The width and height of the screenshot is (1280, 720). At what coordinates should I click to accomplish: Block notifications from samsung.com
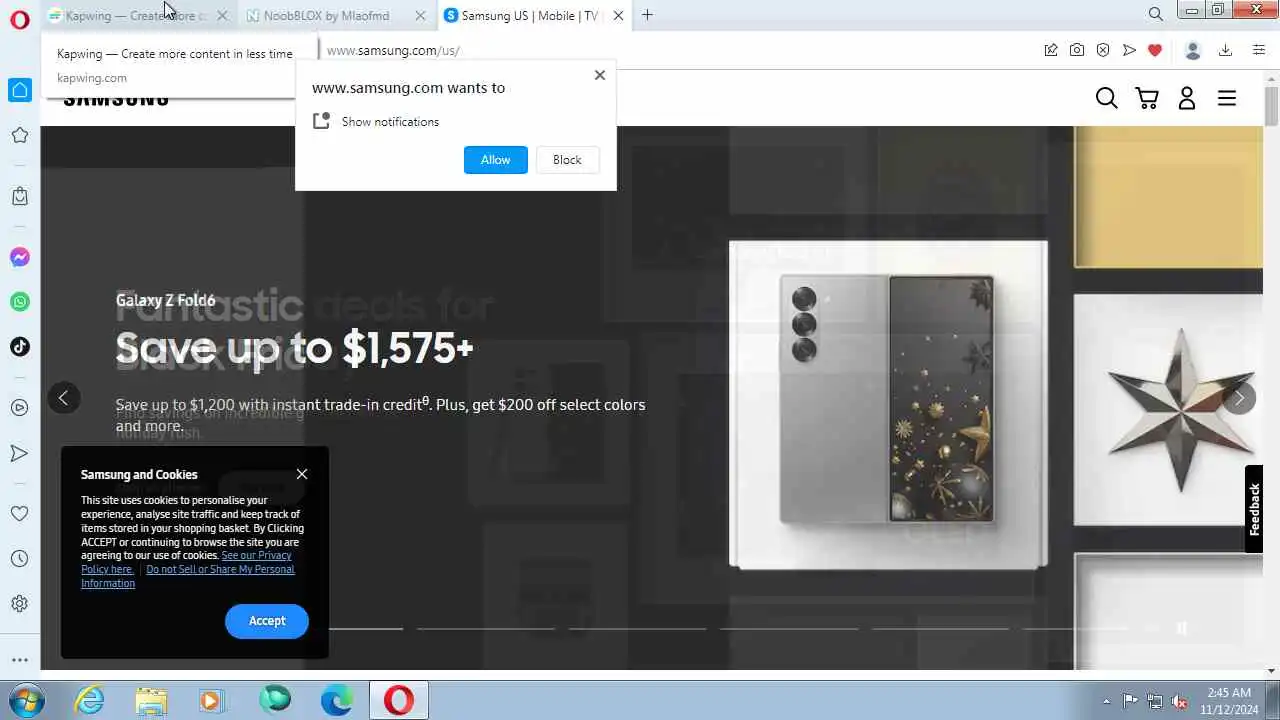567,160
